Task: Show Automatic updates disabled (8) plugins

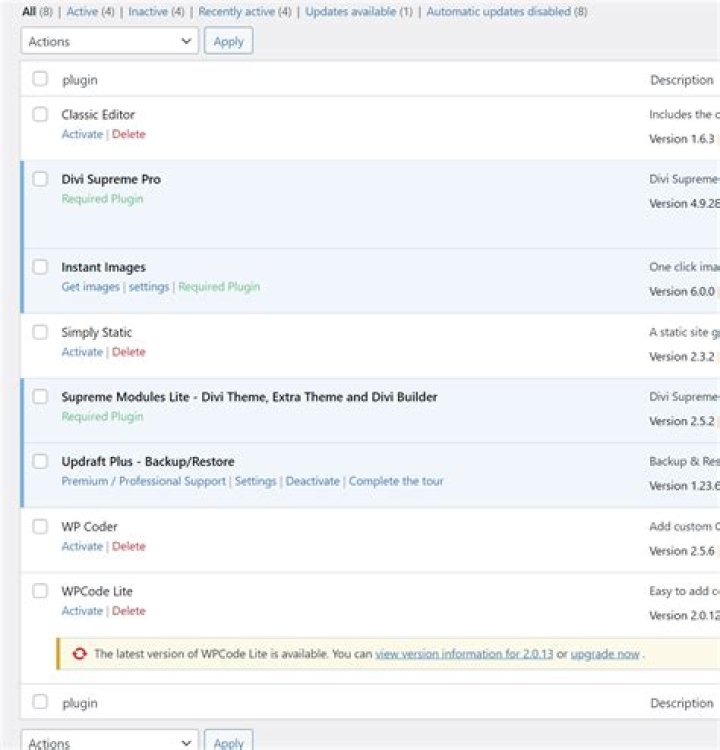Action: pos(507,11)
